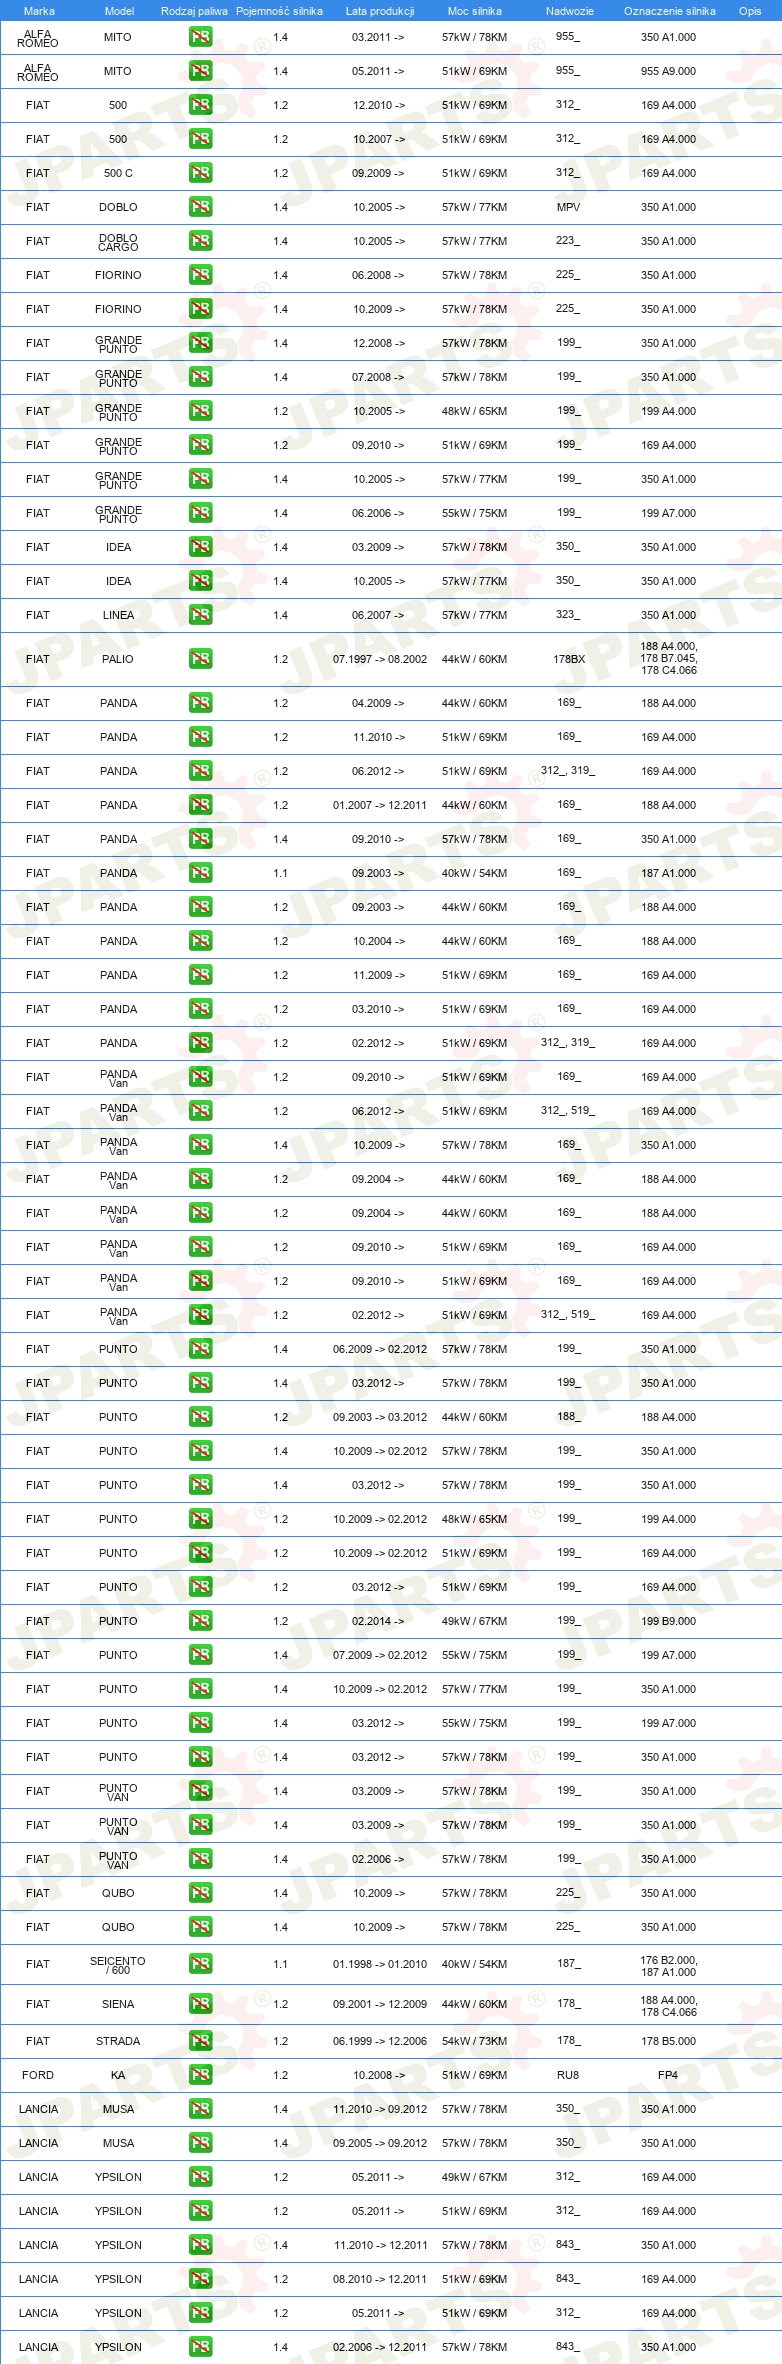Click the fuel icon in Fiat Punto 188_ body row
Viewport: 782px width, 2364px height.
click(x=200, y=1417)
